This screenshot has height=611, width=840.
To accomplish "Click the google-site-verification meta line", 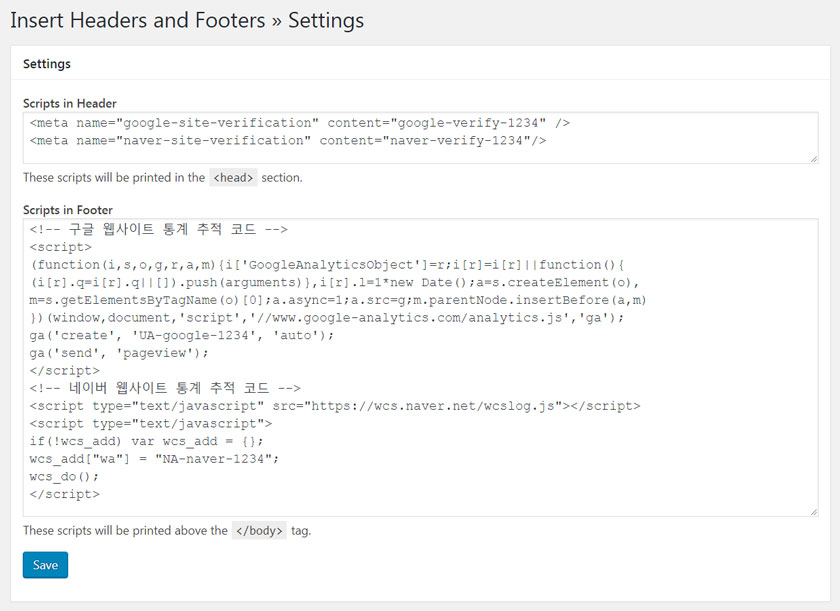I will [x=299, y=123].
